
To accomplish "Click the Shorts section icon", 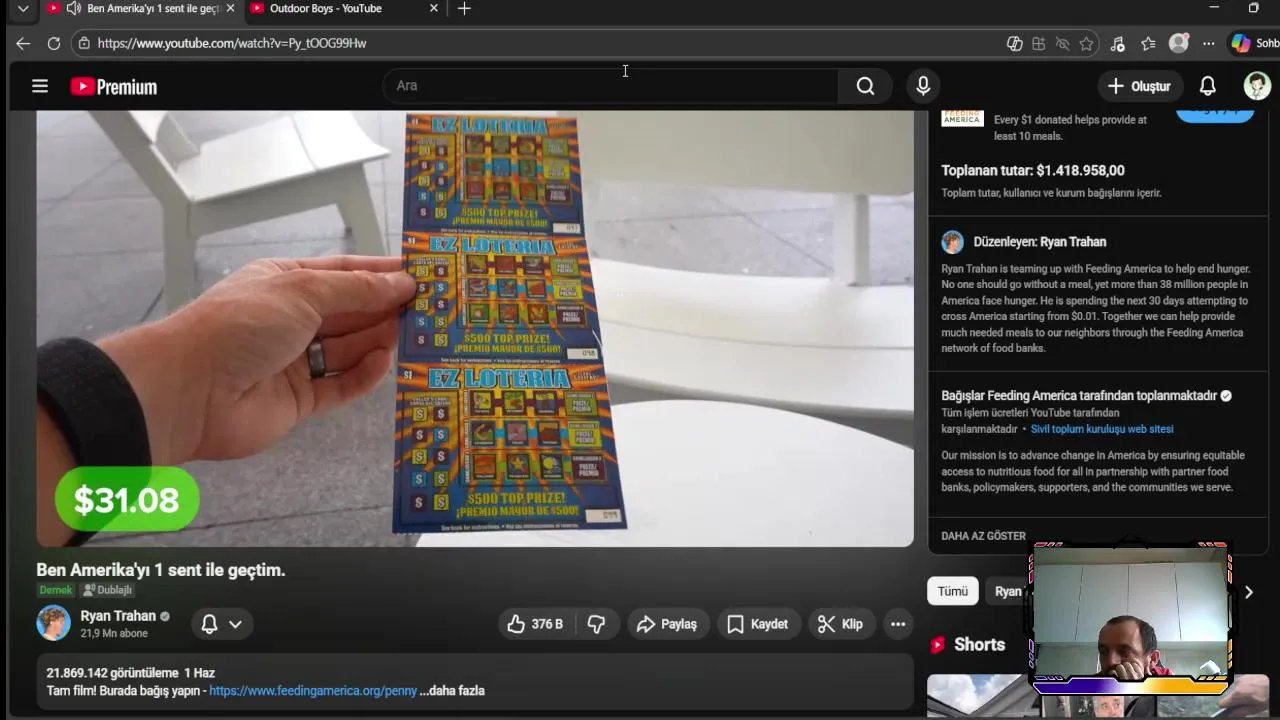I will (938, 645).
